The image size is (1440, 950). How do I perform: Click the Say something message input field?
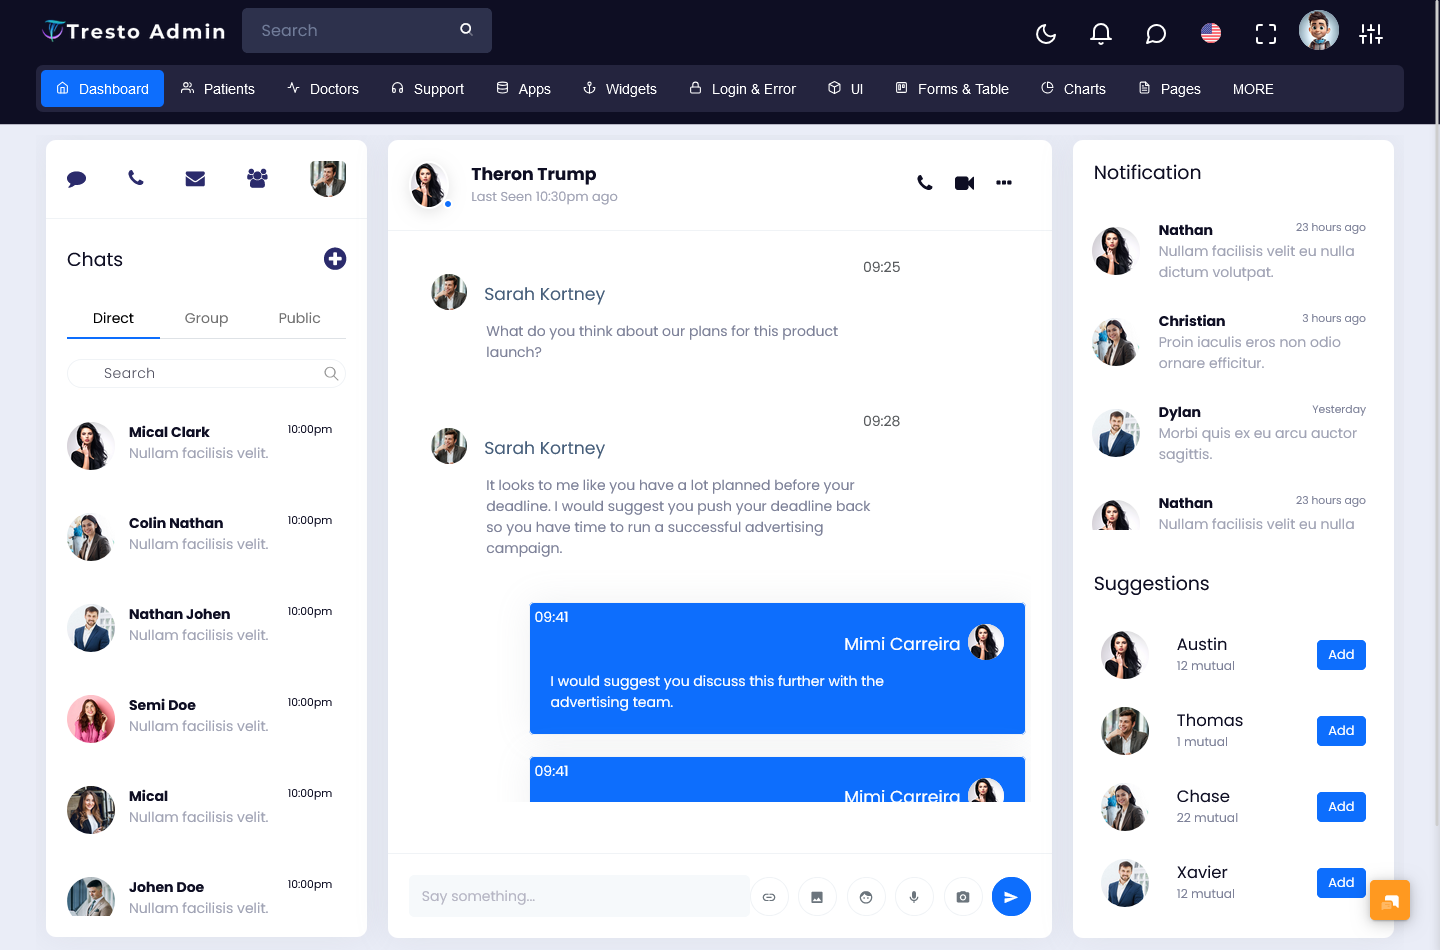point(578,896)
